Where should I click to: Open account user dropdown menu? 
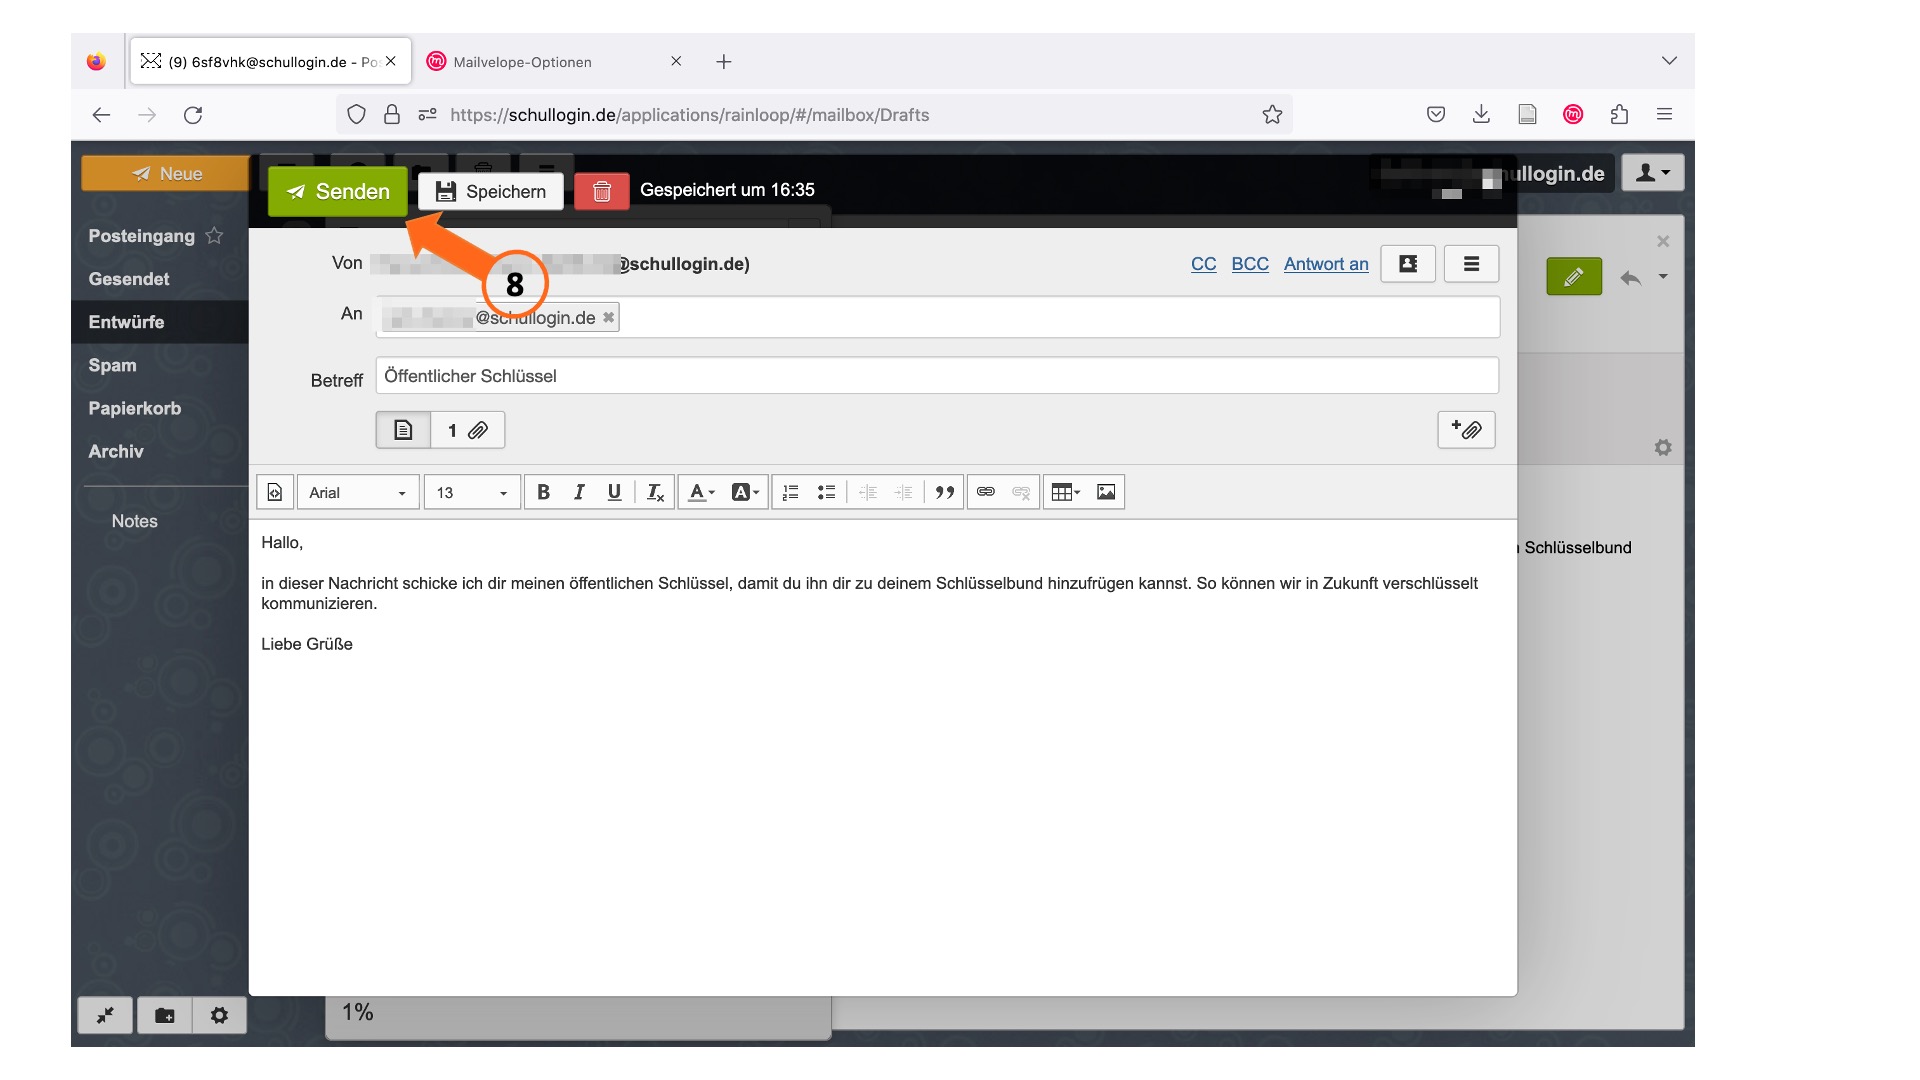[x=1652, y=173]
